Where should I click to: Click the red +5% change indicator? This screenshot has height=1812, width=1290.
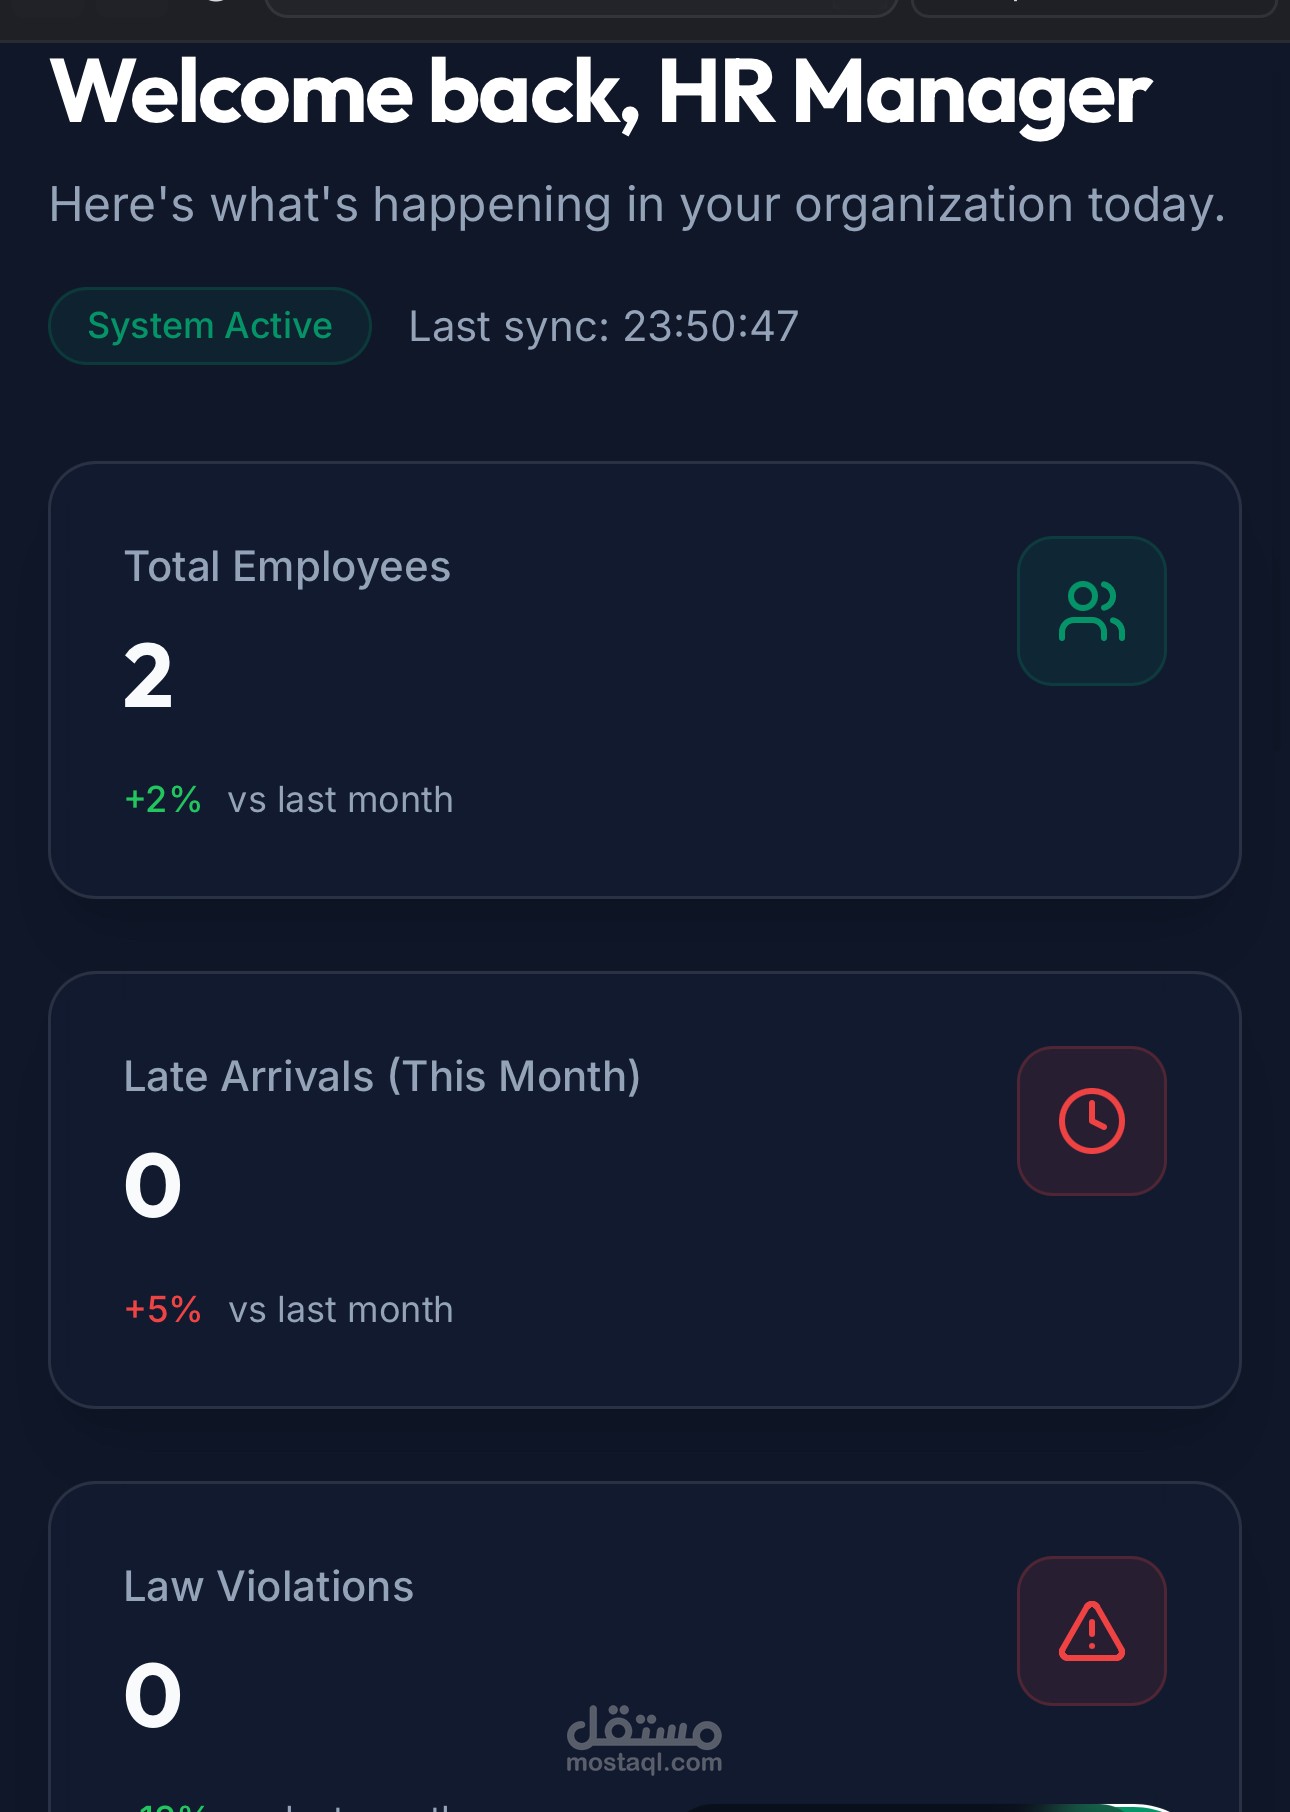tap(163, 1310)
